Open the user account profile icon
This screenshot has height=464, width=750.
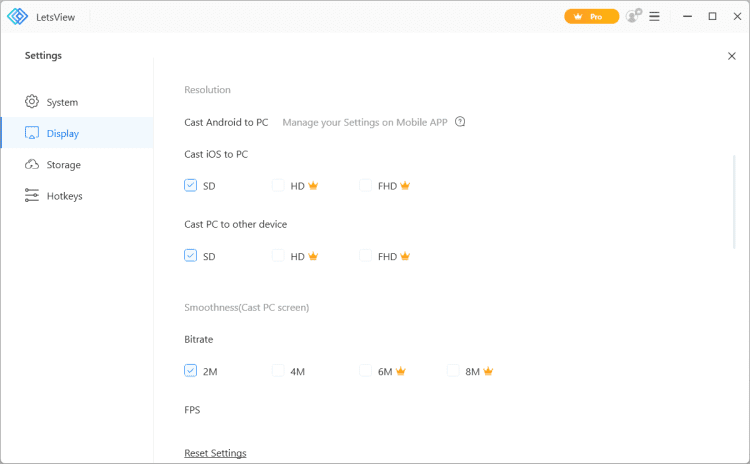[x=632, y=16]
